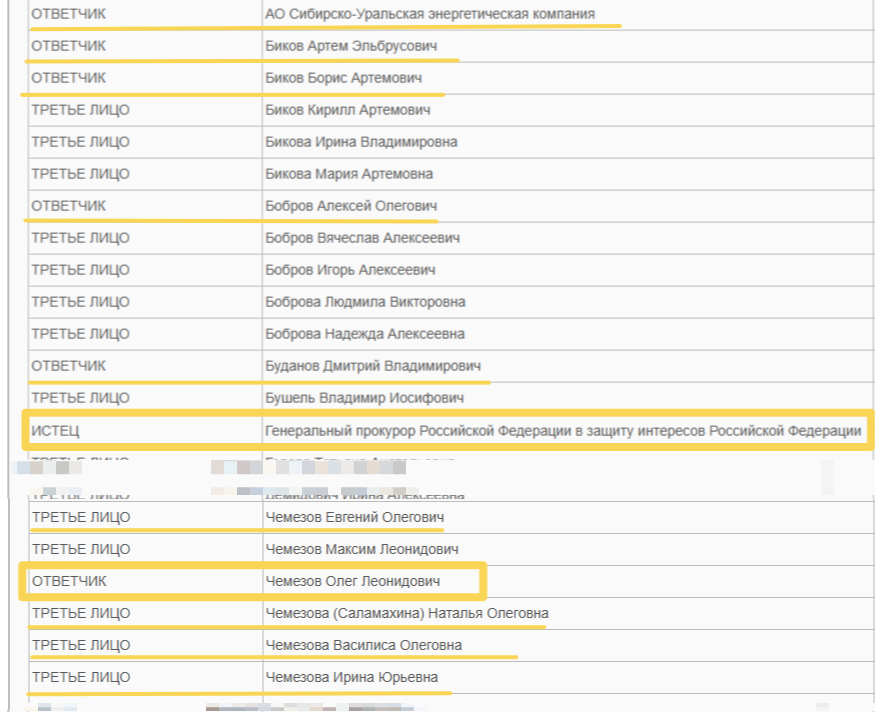Viewport: 875px width, 712px height.
Task: Click on 'Чемезов Евгений Олегович'
Action: (355, 517)
